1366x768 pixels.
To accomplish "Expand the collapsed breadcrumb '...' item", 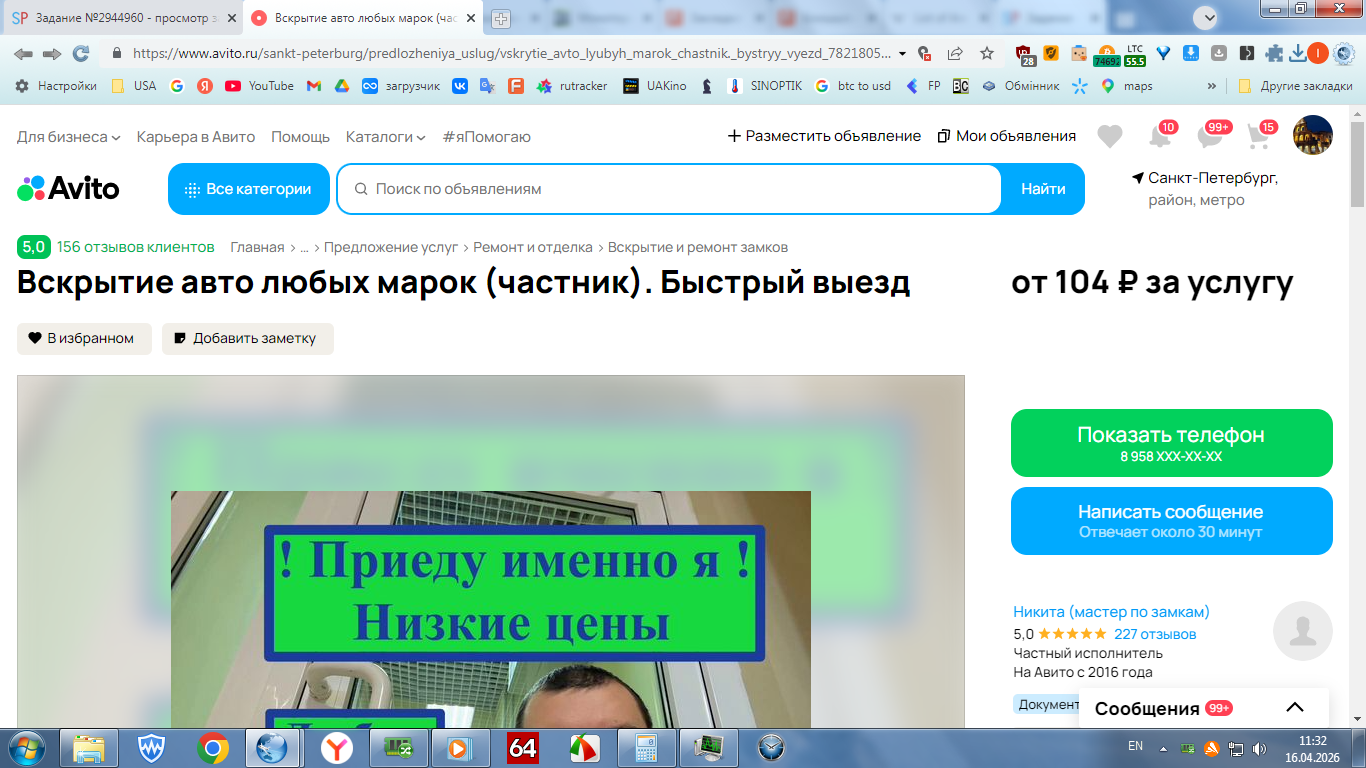I will [304, 247].
